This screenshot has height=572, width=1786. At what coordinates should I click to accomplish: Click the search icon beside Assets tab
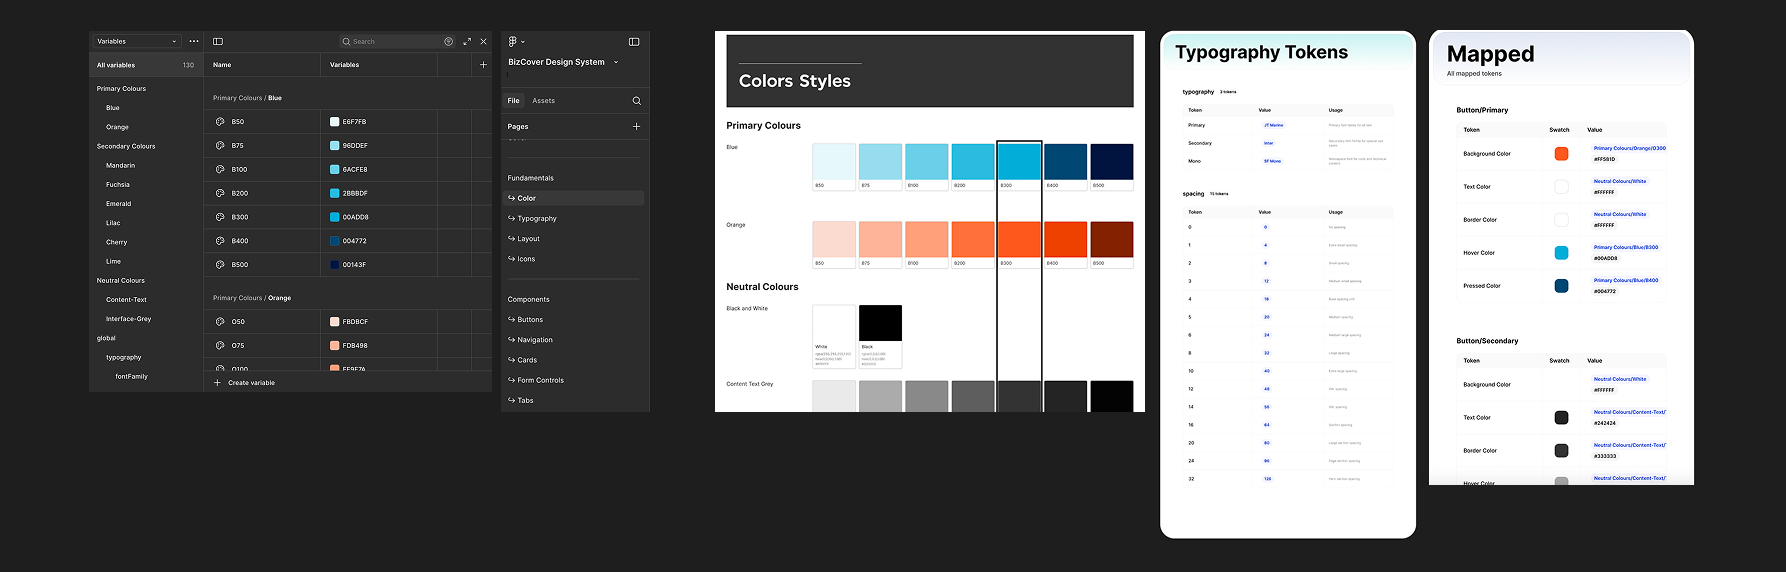point(636,101)
